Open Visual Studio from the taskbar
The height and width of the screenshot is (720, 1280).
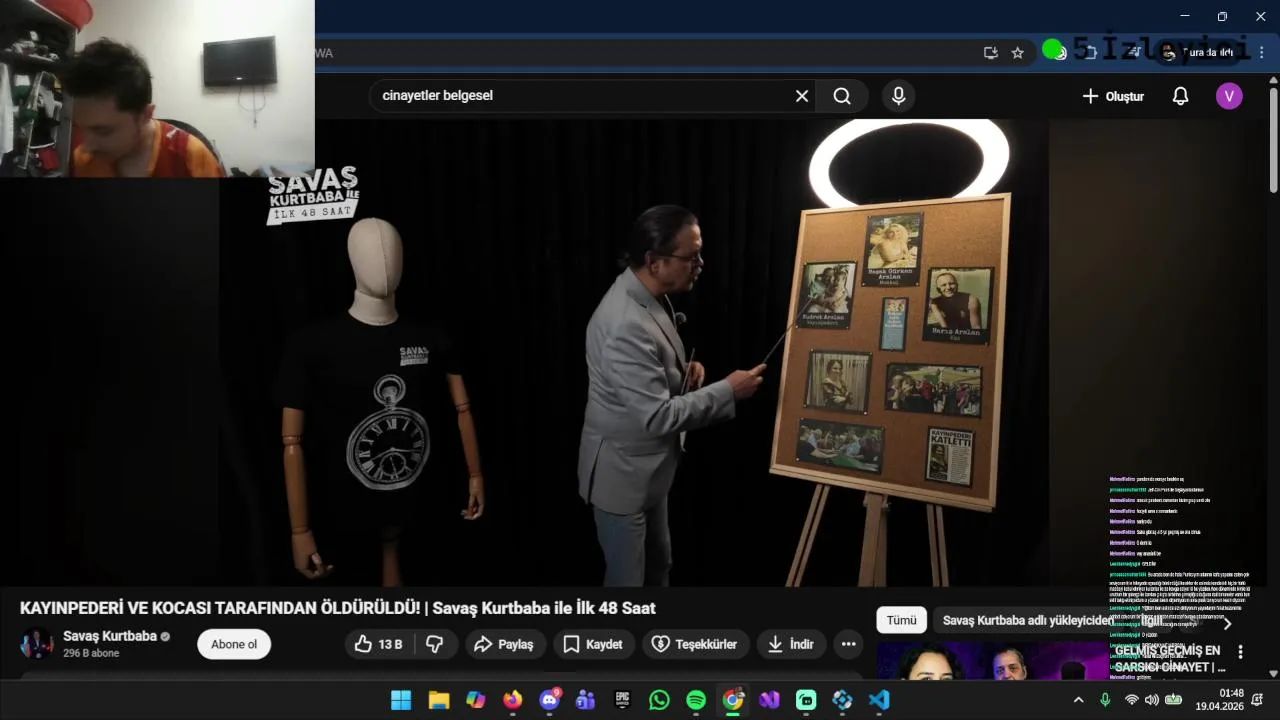coord(769,700)
